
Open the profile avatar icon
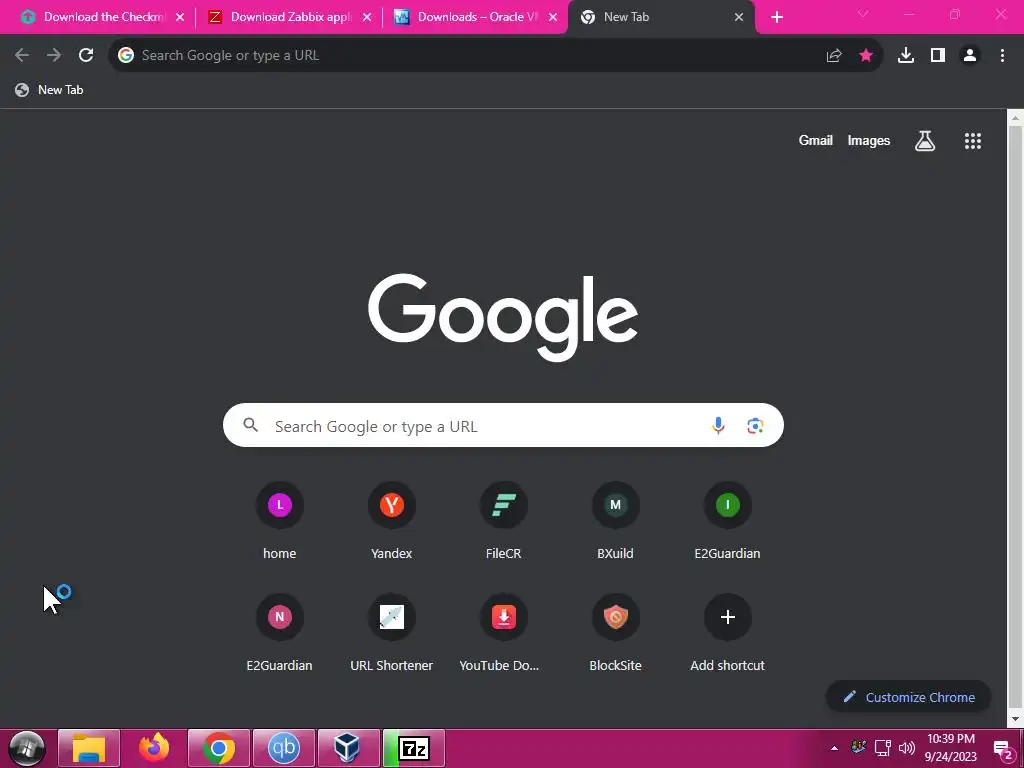click(970, 56)
